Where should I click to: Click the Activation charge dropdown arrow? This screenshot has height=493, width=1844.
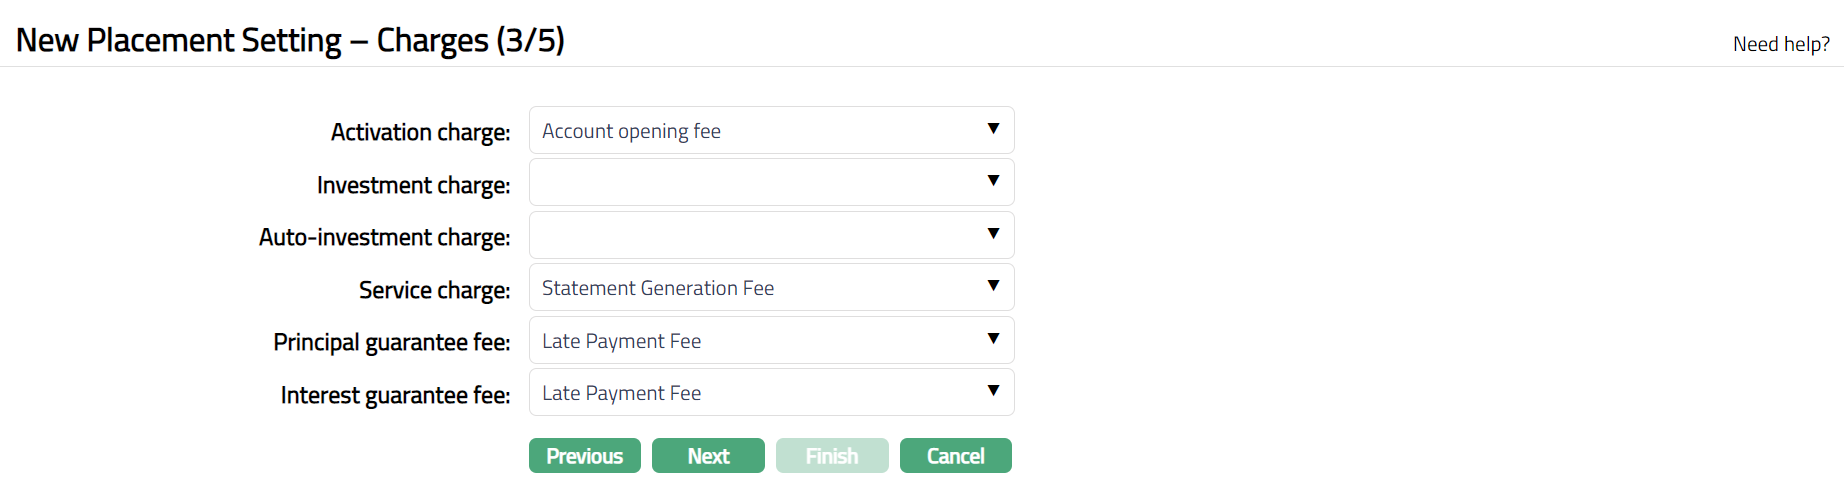click(993, 129)
